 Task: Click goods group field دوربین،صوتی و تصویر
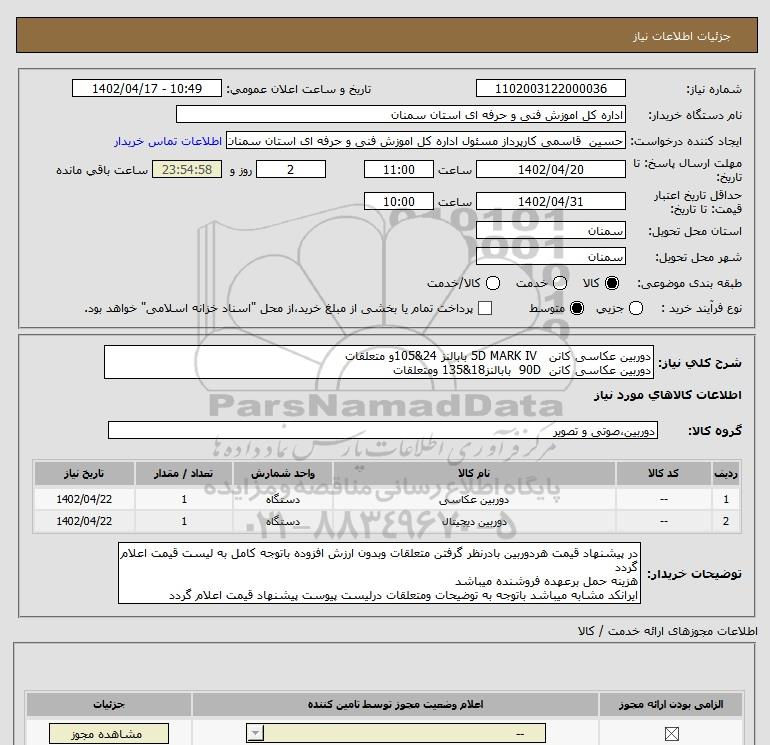[383, 430]
